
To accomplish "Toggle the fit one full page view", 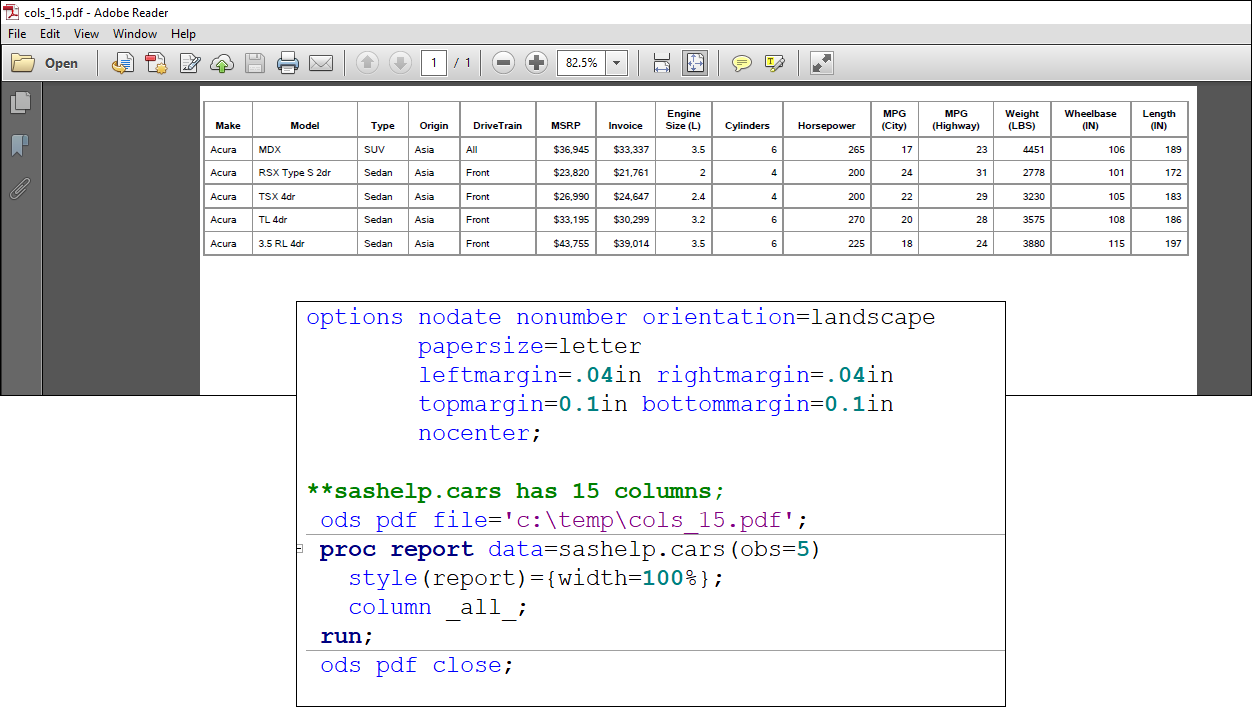I will 695,63.
